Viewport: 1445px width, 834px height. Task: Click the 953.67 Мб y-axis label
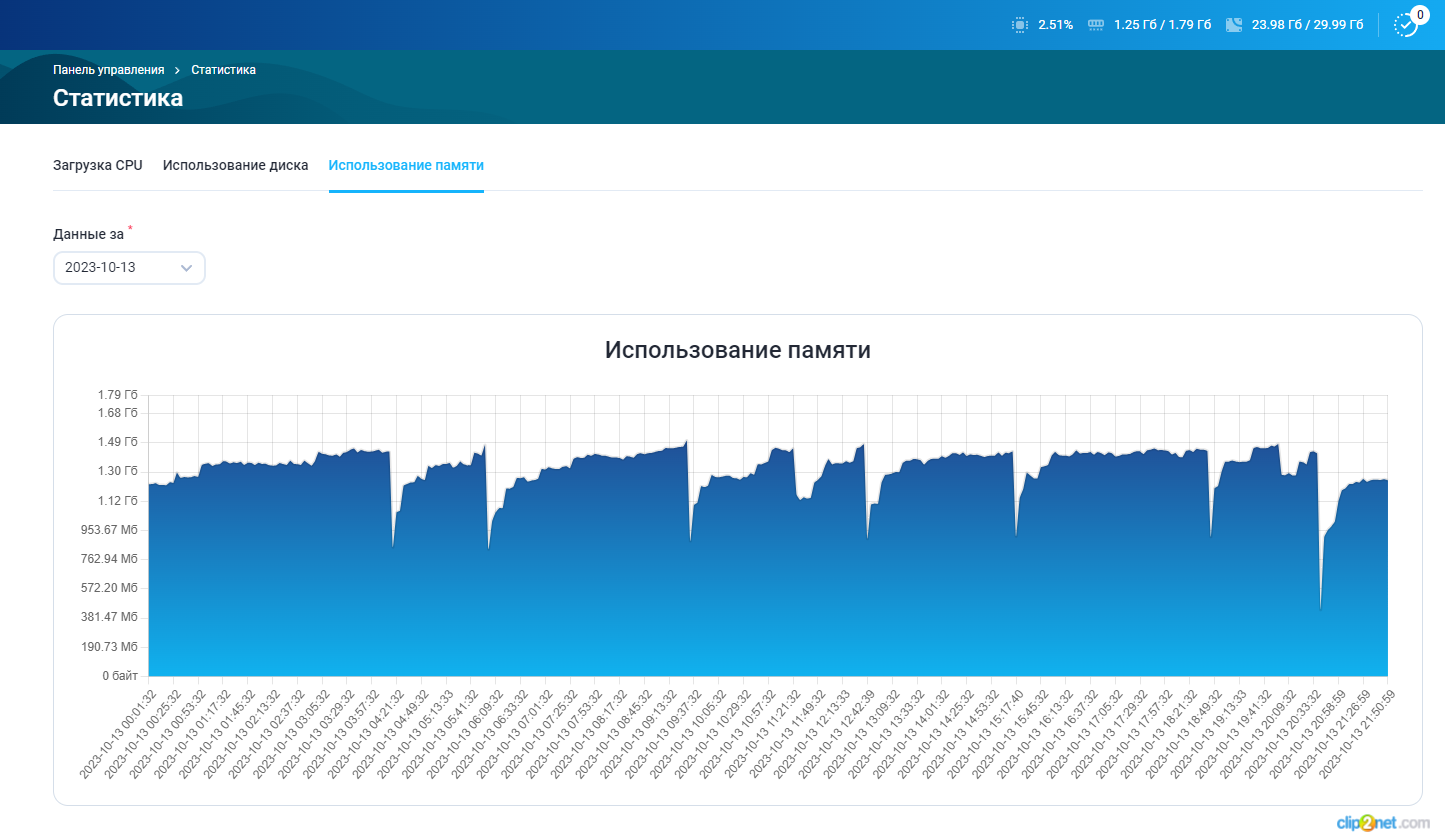pos(110,530)
